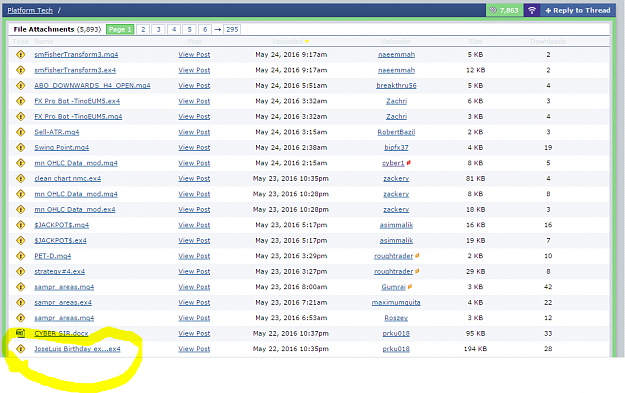This screenshot has height=393, width=625.
Task: Go to page 5 of attachments
Action: coord(190,29)
